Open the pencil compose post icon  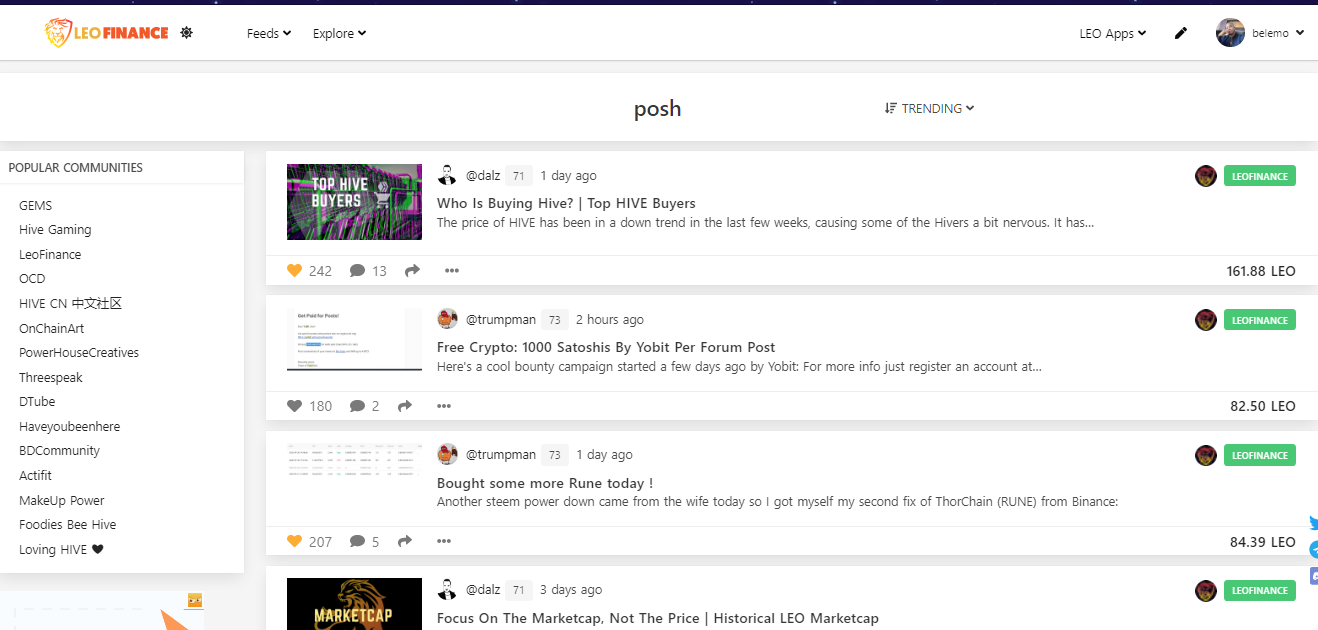(x=1181, y=33)
